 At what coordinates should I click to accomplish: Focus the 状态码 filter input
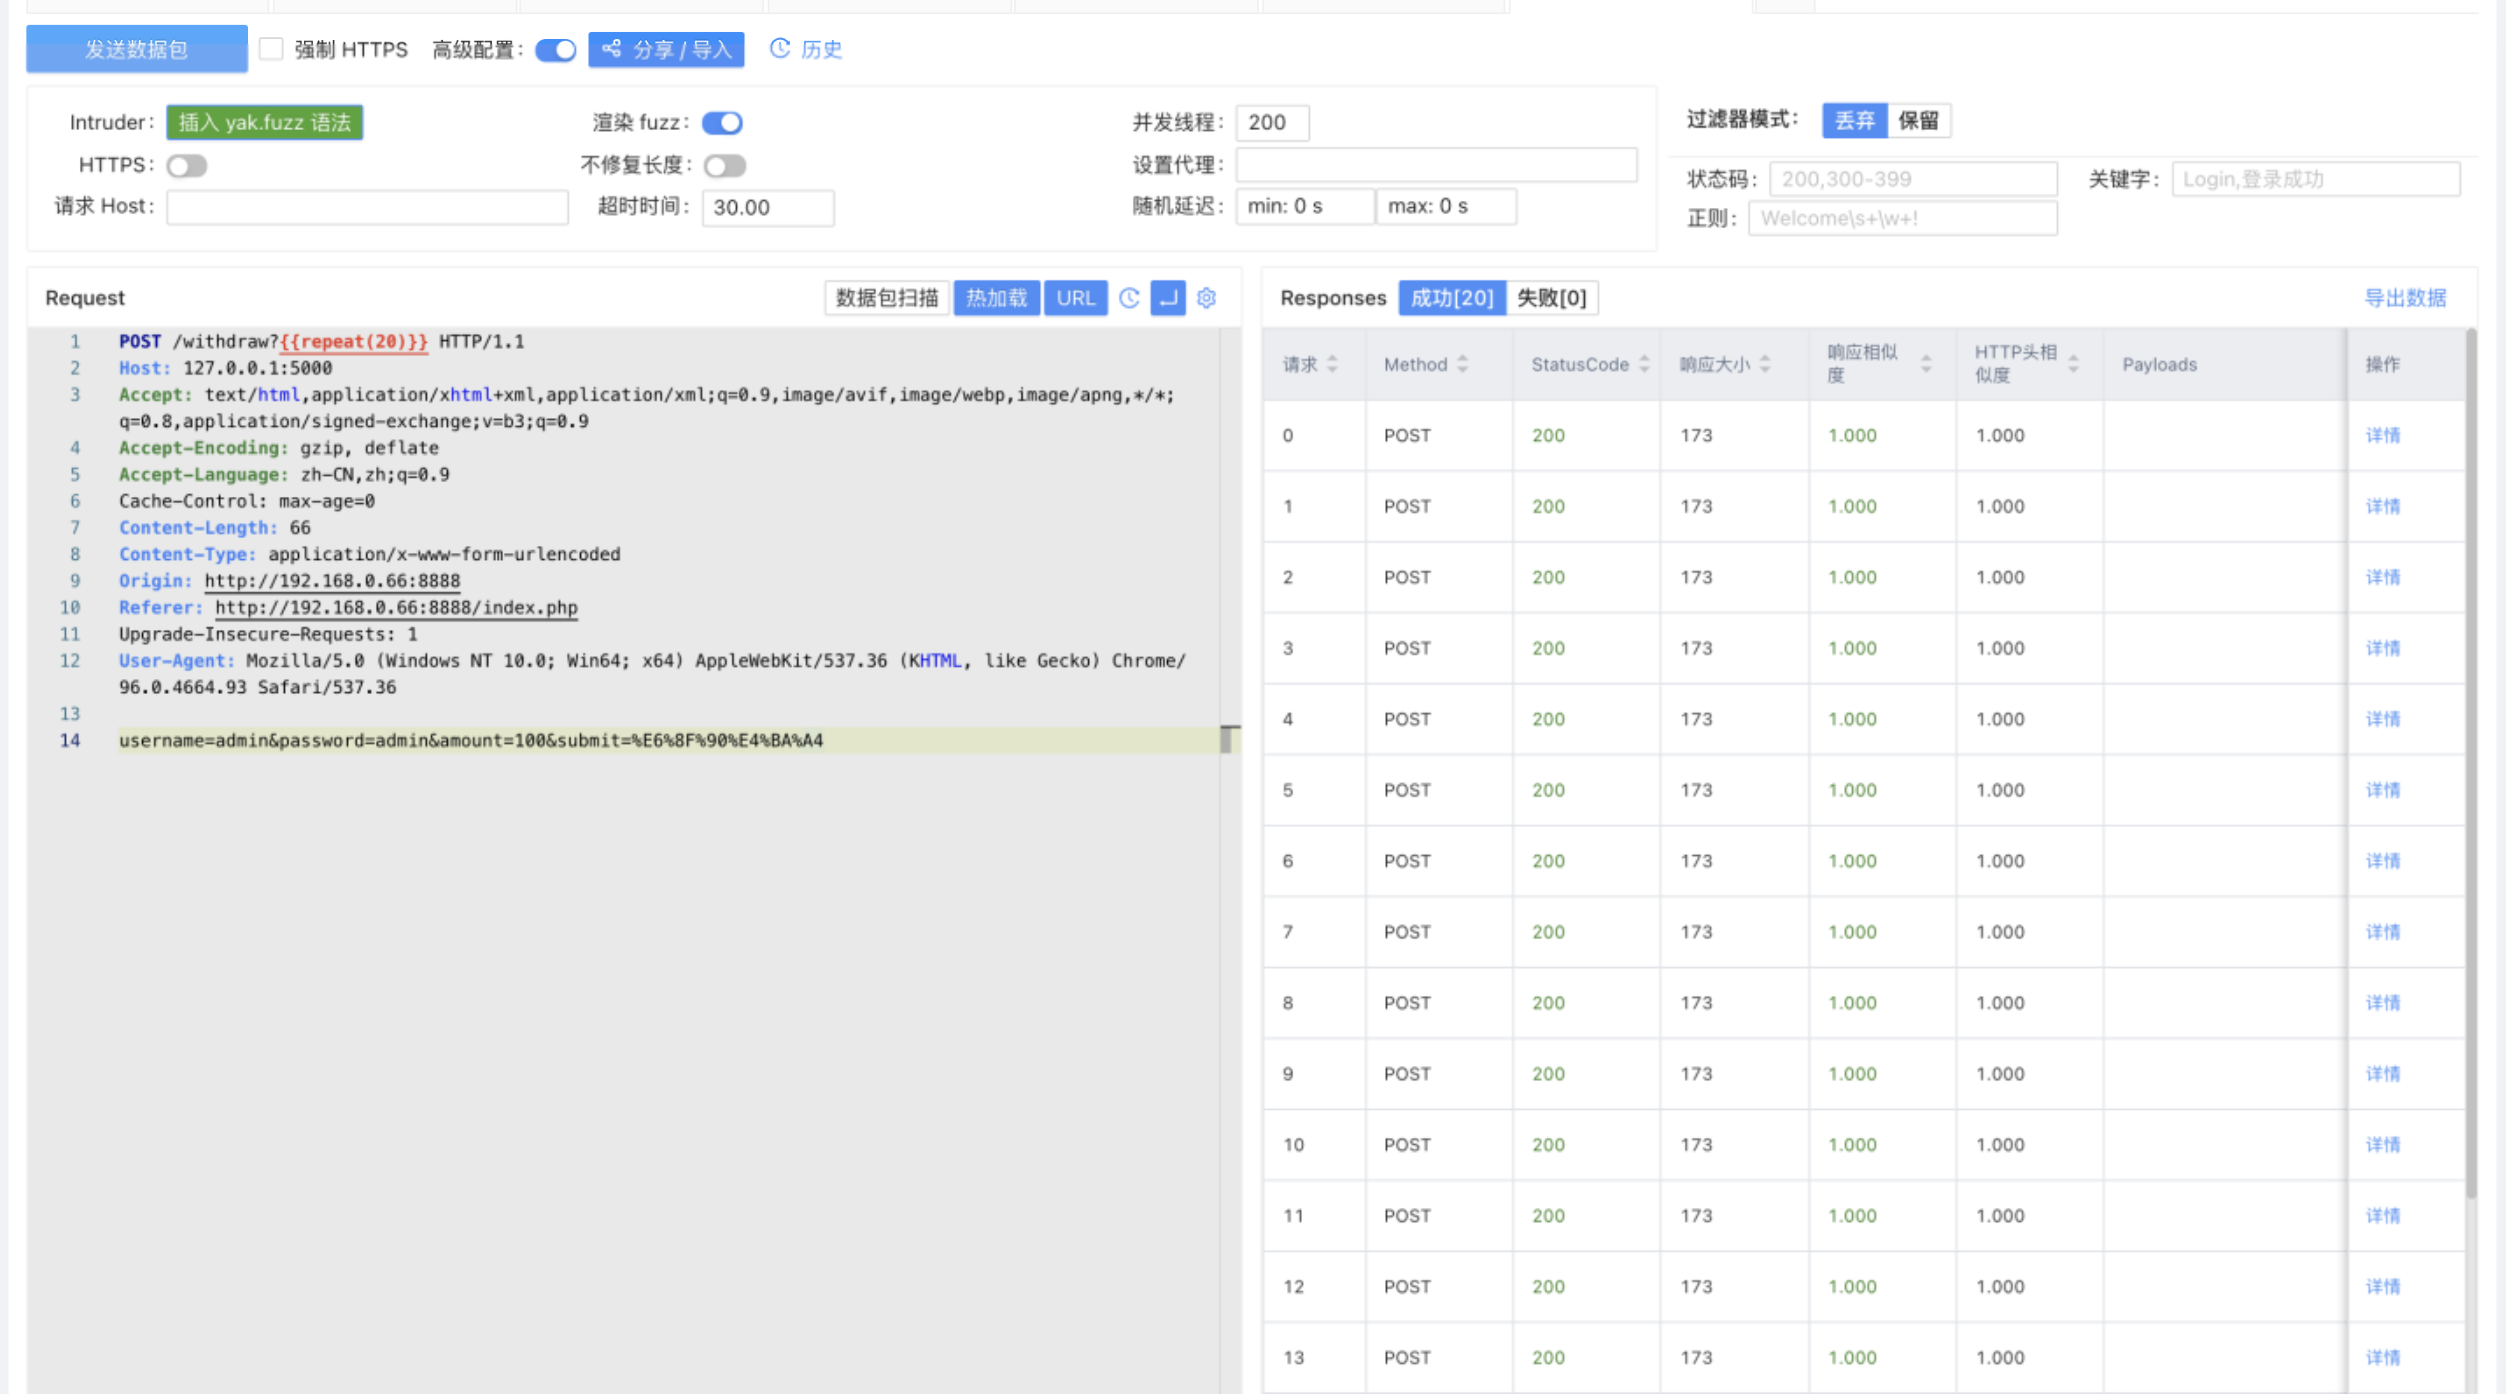click(x=1913, y=179)
